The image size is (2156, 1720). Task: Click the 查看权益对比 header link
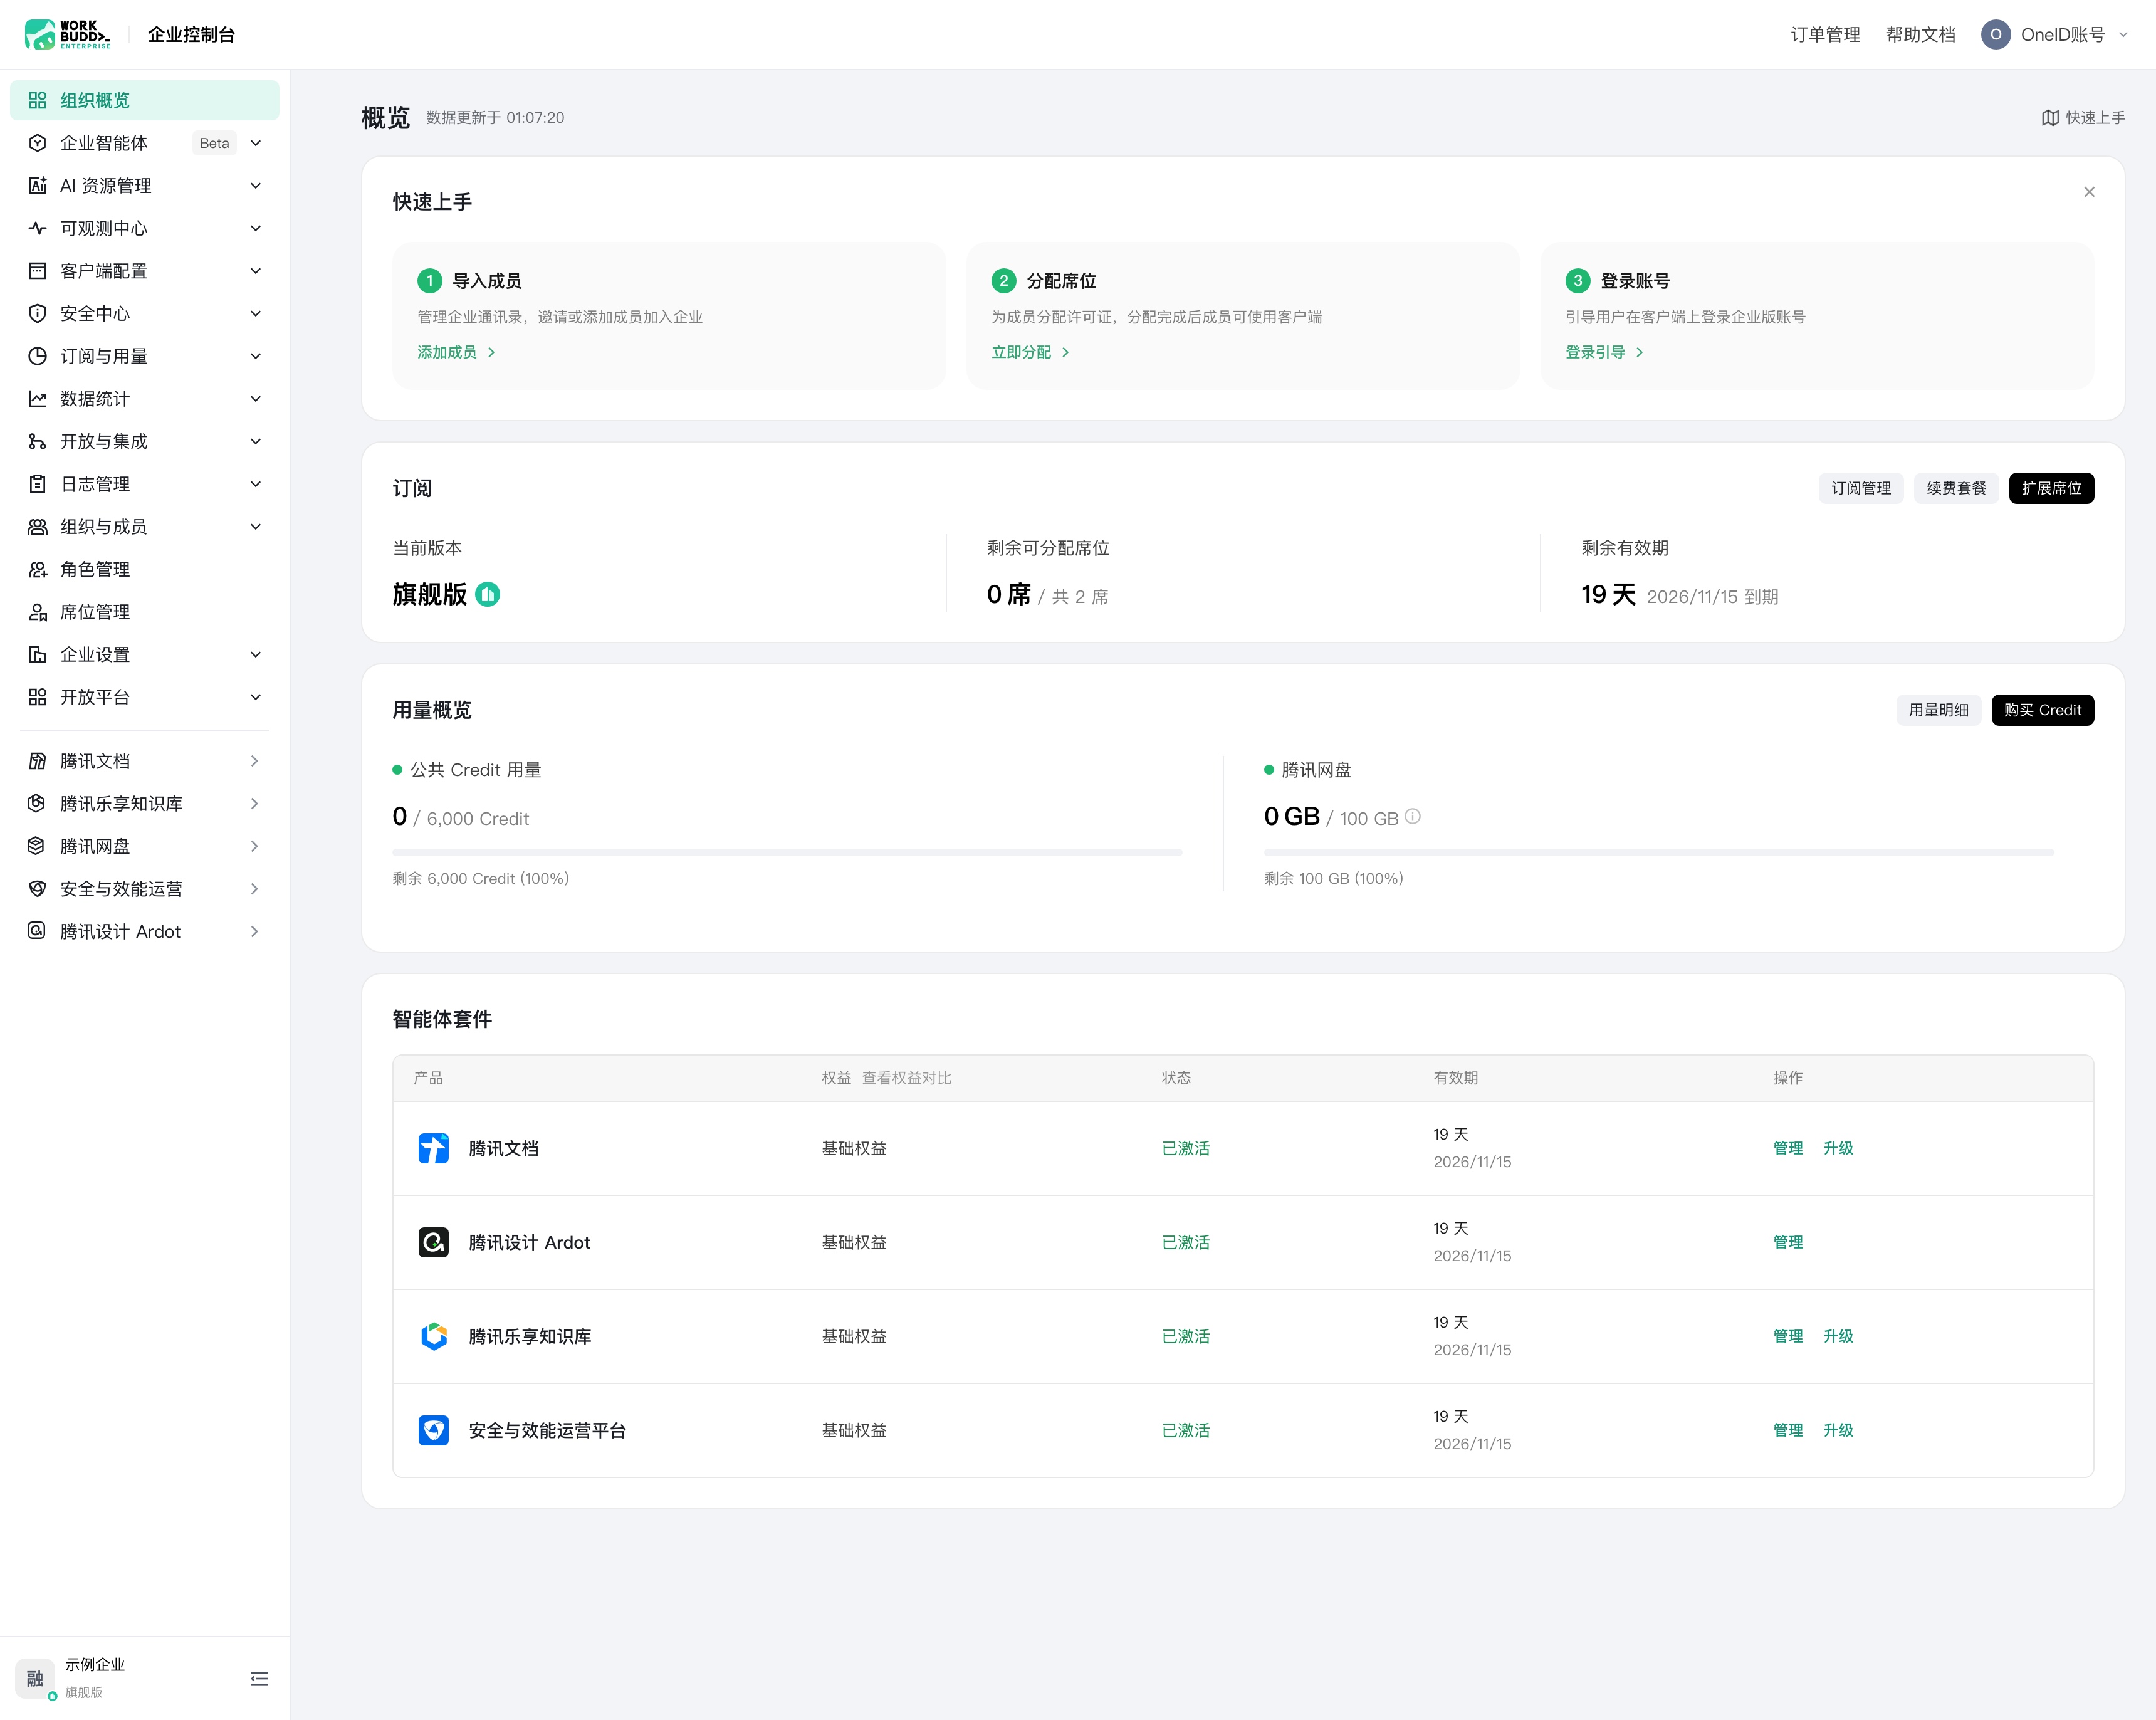click(906, 1078)
